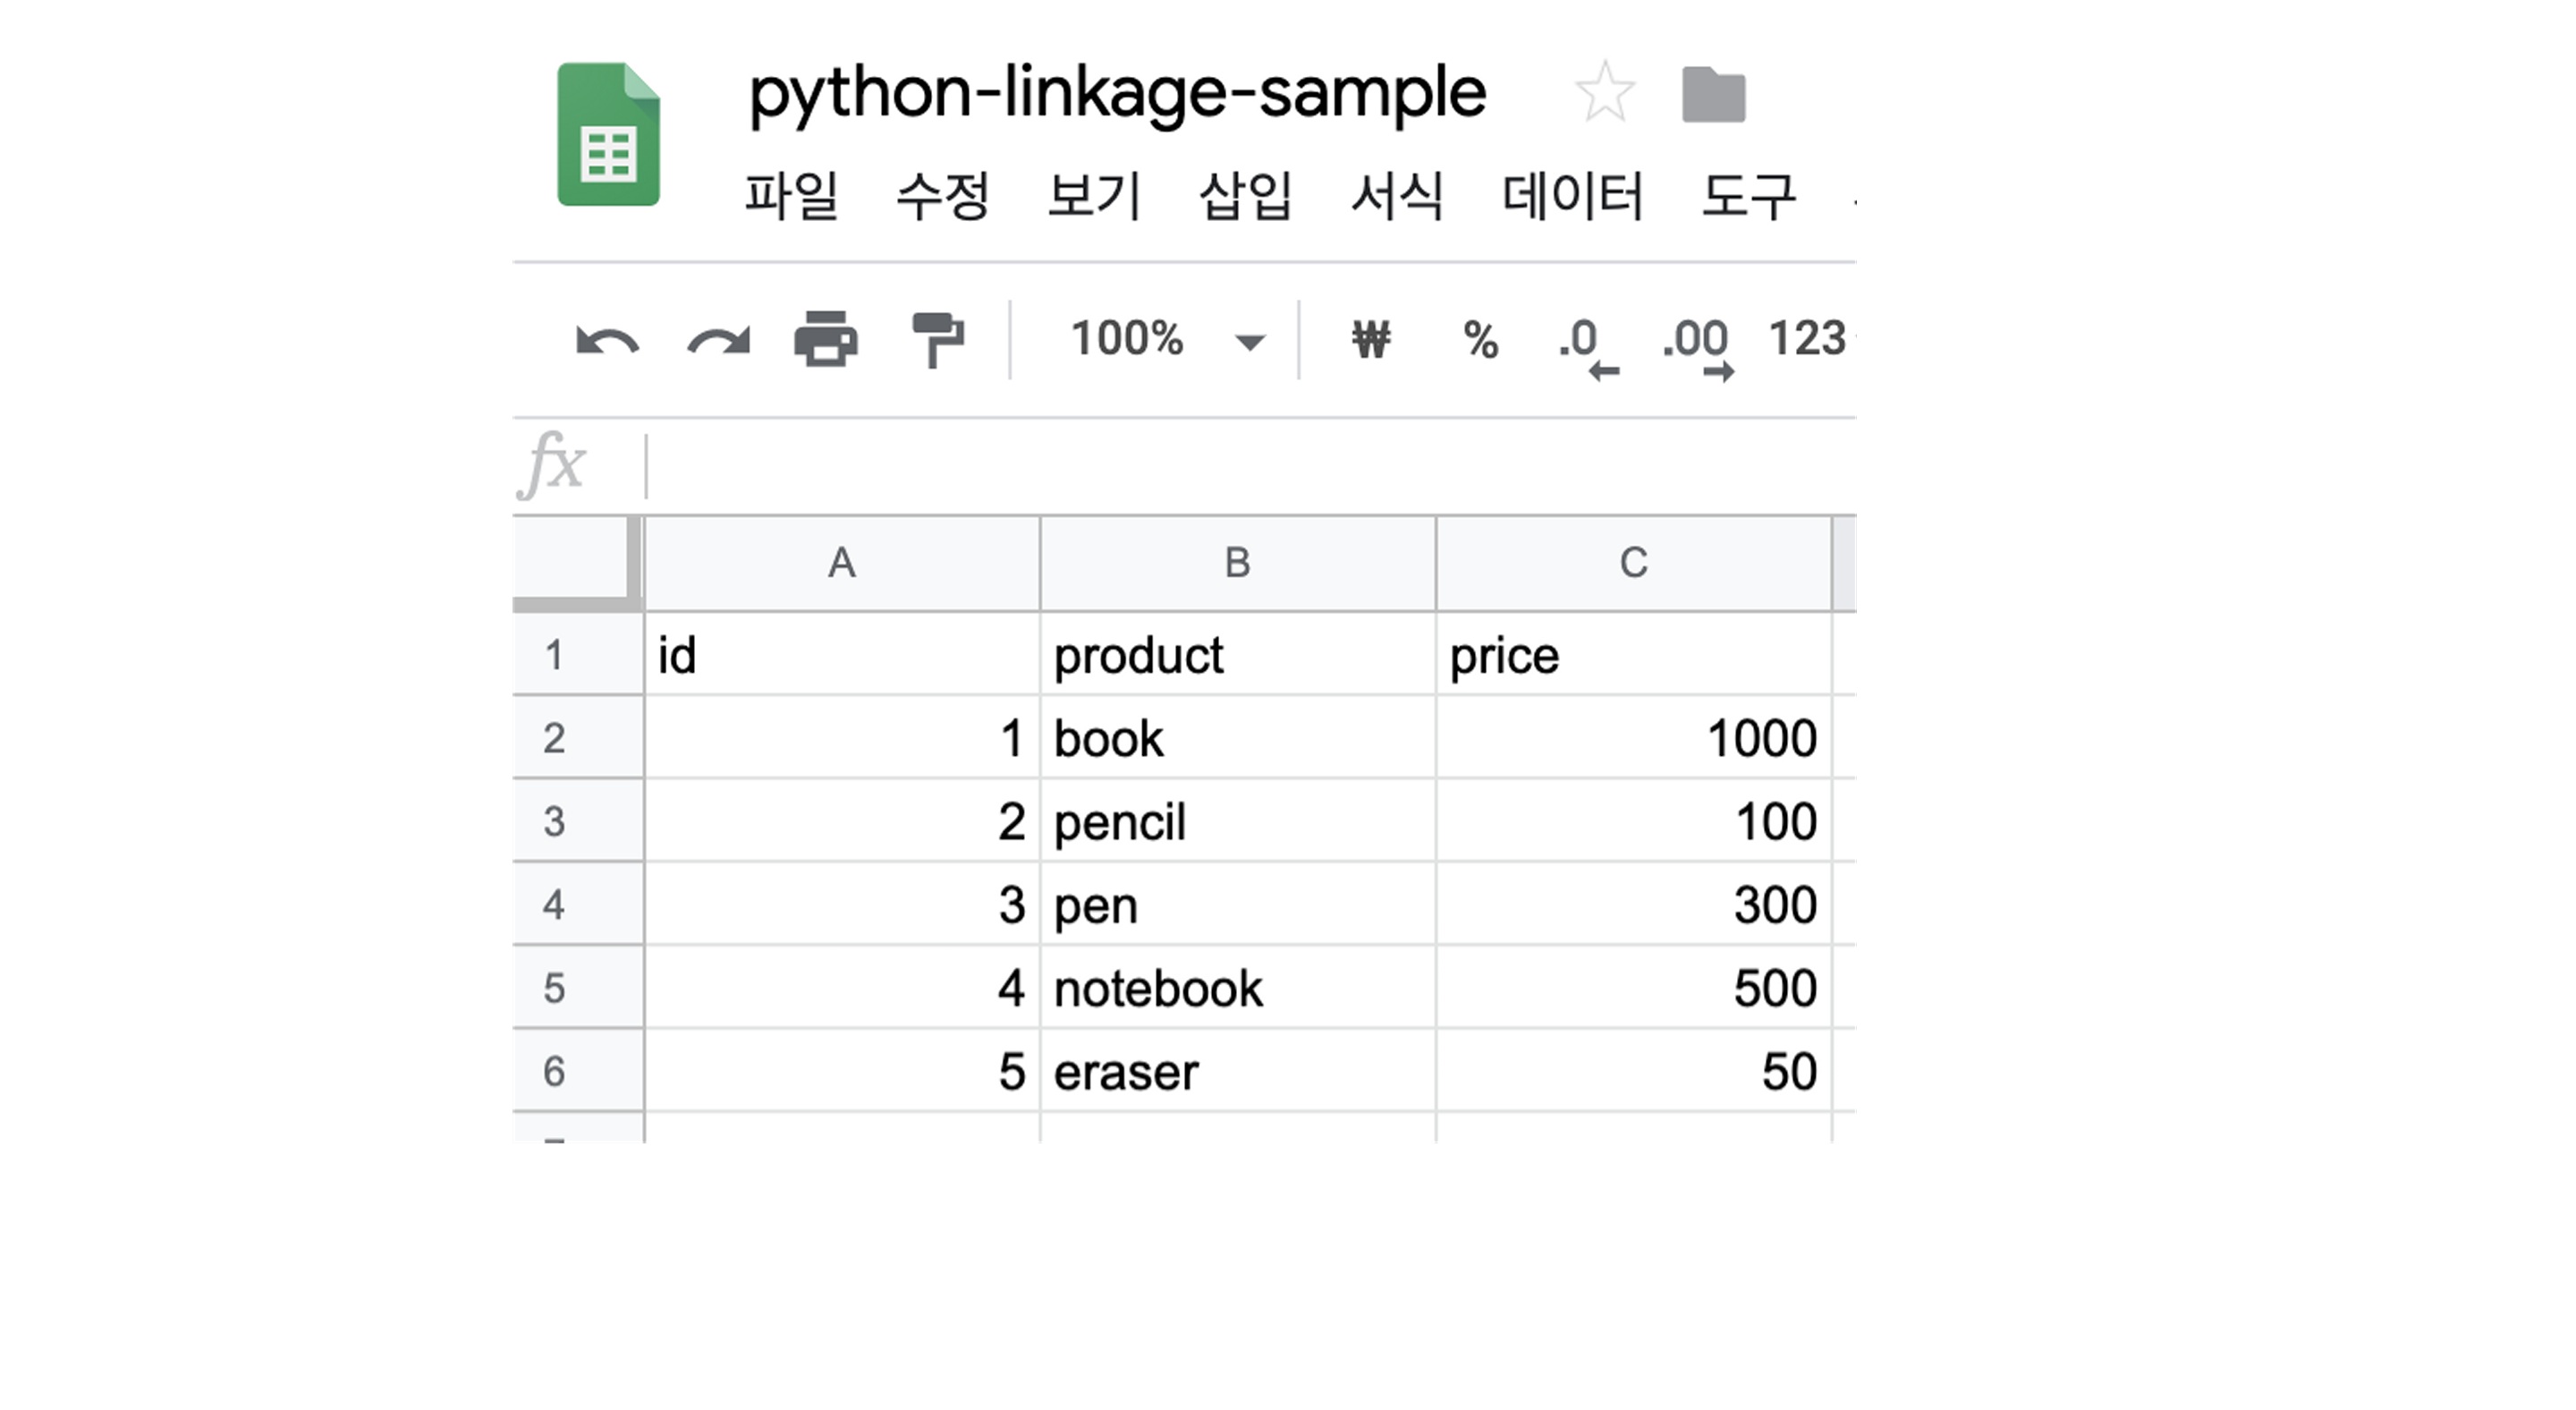Click the cell containing 'id'
2576x1410 pixels.
pos(842,654)
